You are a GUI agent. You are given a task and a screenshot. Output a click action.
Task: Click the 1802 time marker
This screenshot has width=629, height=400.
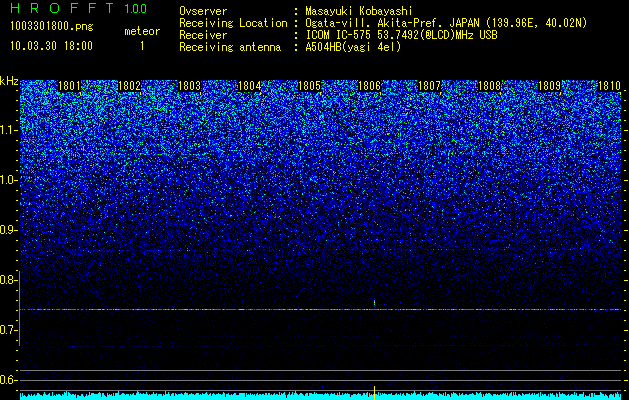tap(130, 86)
